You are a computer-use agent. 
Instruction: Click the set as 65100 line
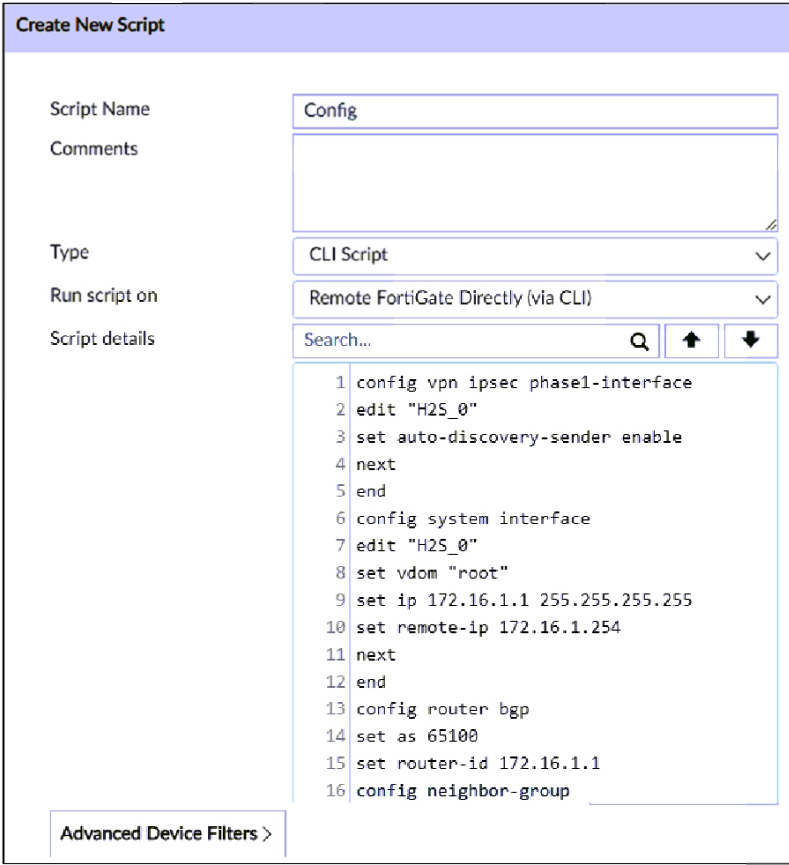pyautogui.click(x=417, y=736)
